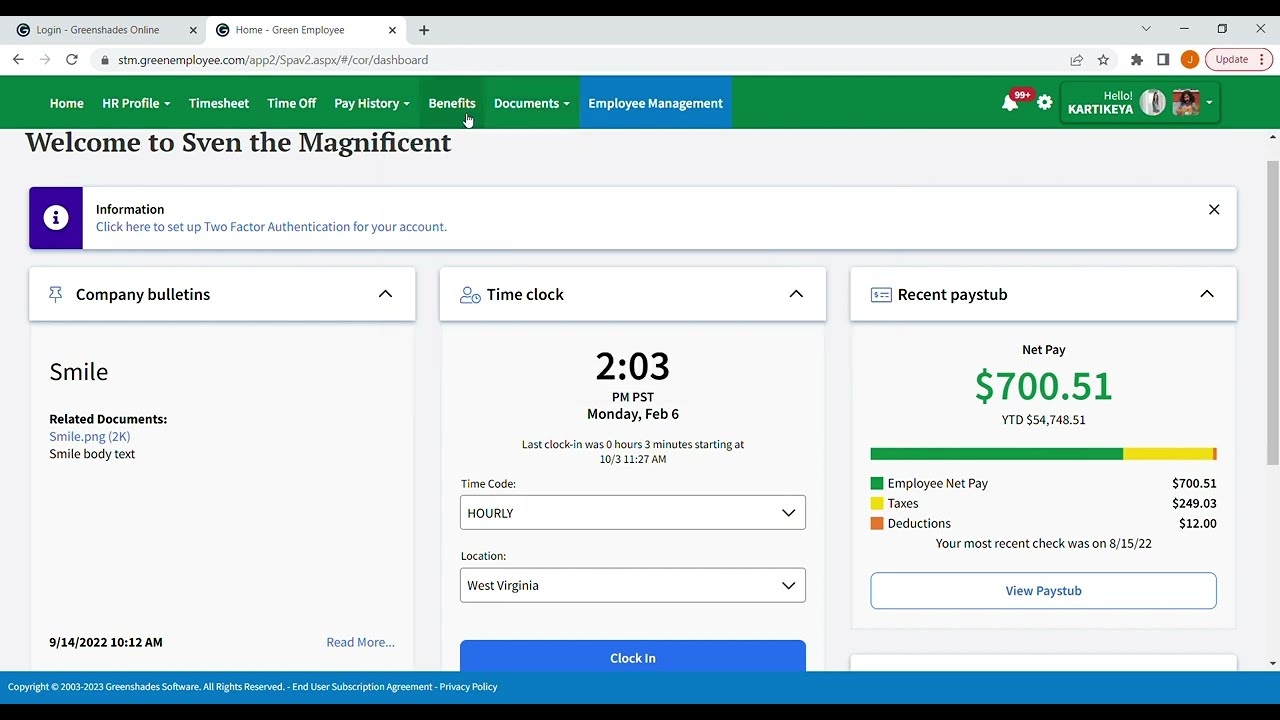Click the browser extensions puzzle icon
This screenshot has width=1280, height=720.
coord(1136,60)
